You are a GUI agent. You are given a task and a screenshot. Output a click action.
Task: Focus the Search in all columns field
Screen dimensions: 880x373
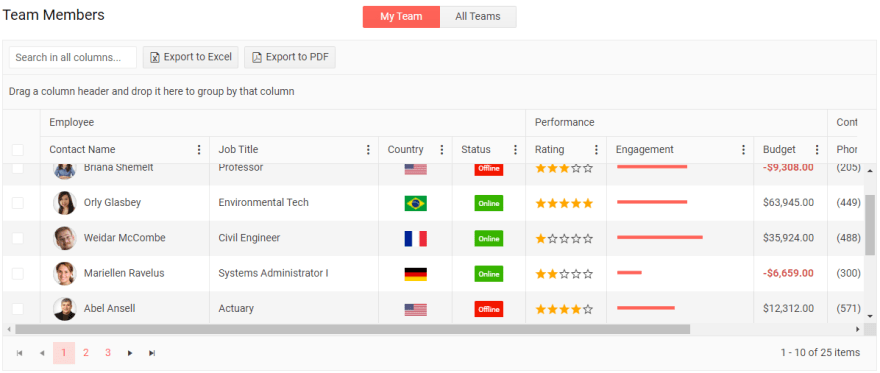point(73,57)
